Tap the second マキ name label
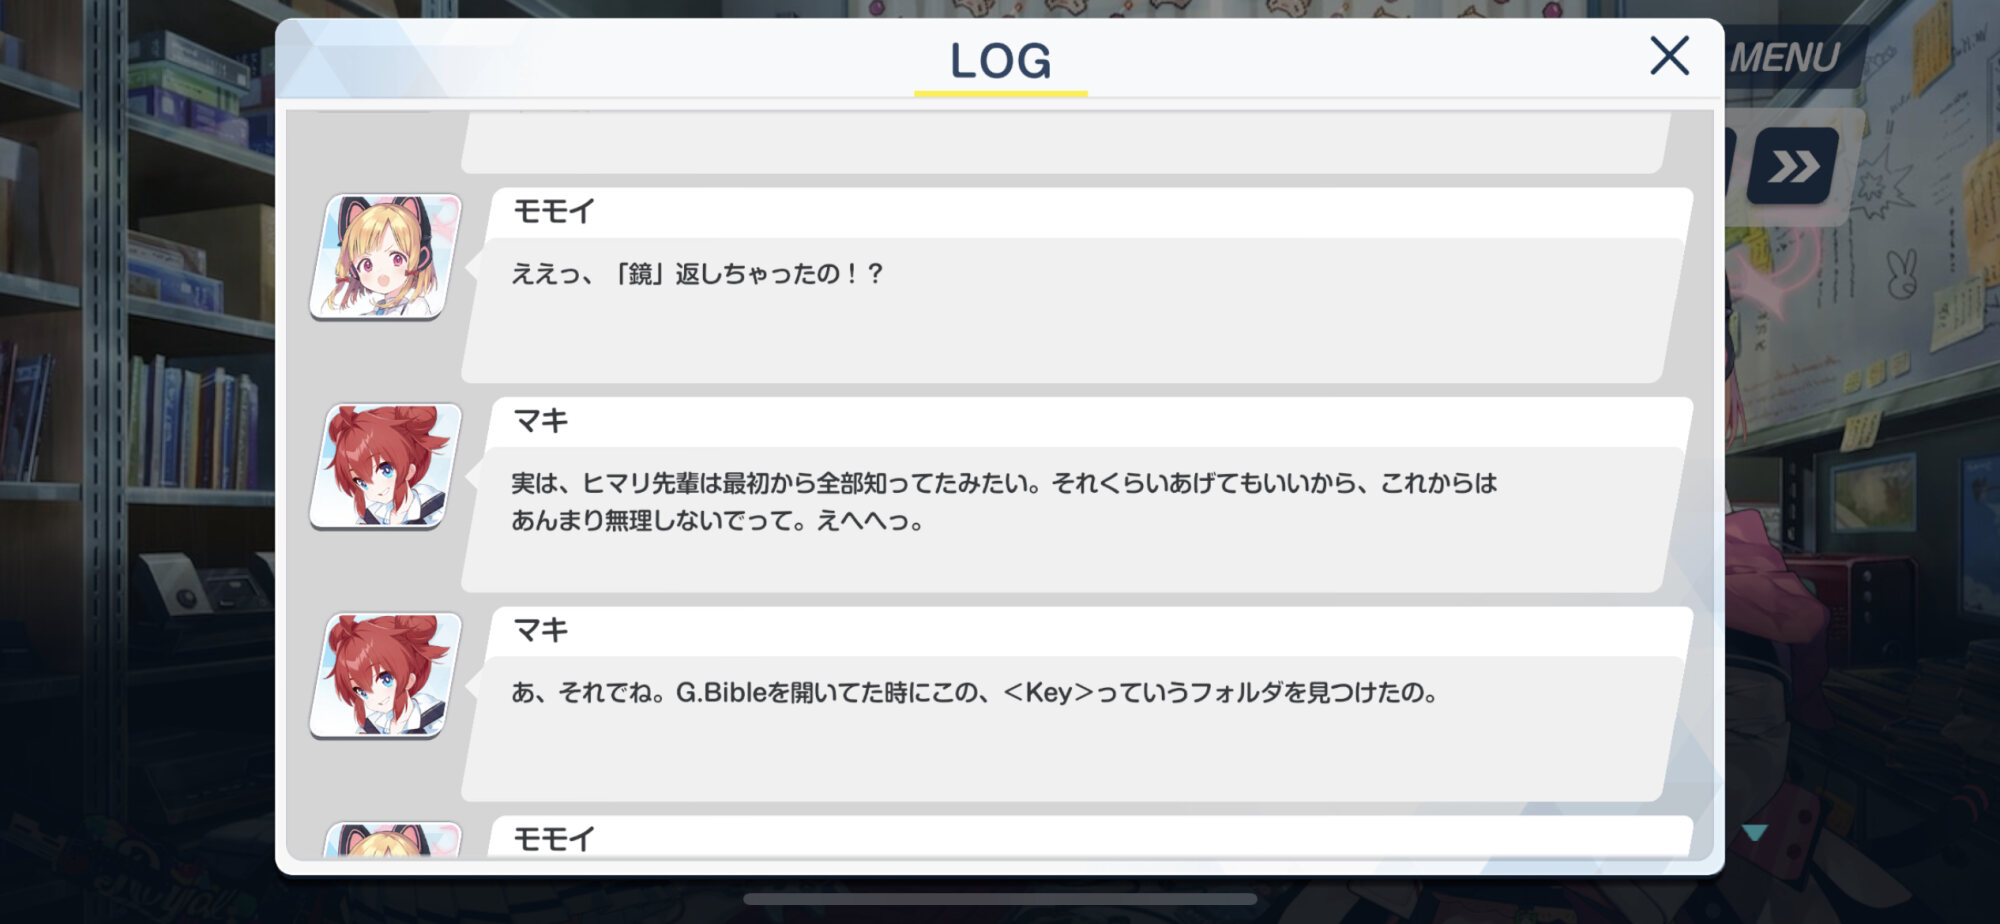2000x924 pixels. point(540,630)
